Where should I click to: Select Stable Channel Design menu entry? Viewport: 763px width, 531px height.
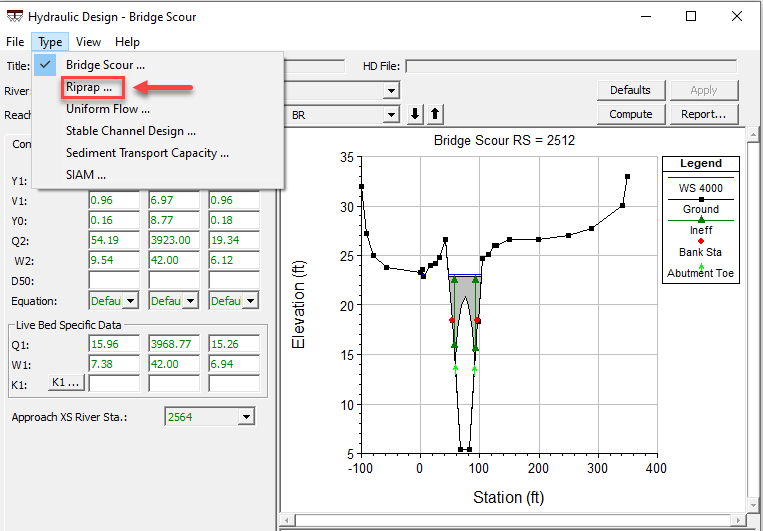pyautogui.click(x=130, y=131)
